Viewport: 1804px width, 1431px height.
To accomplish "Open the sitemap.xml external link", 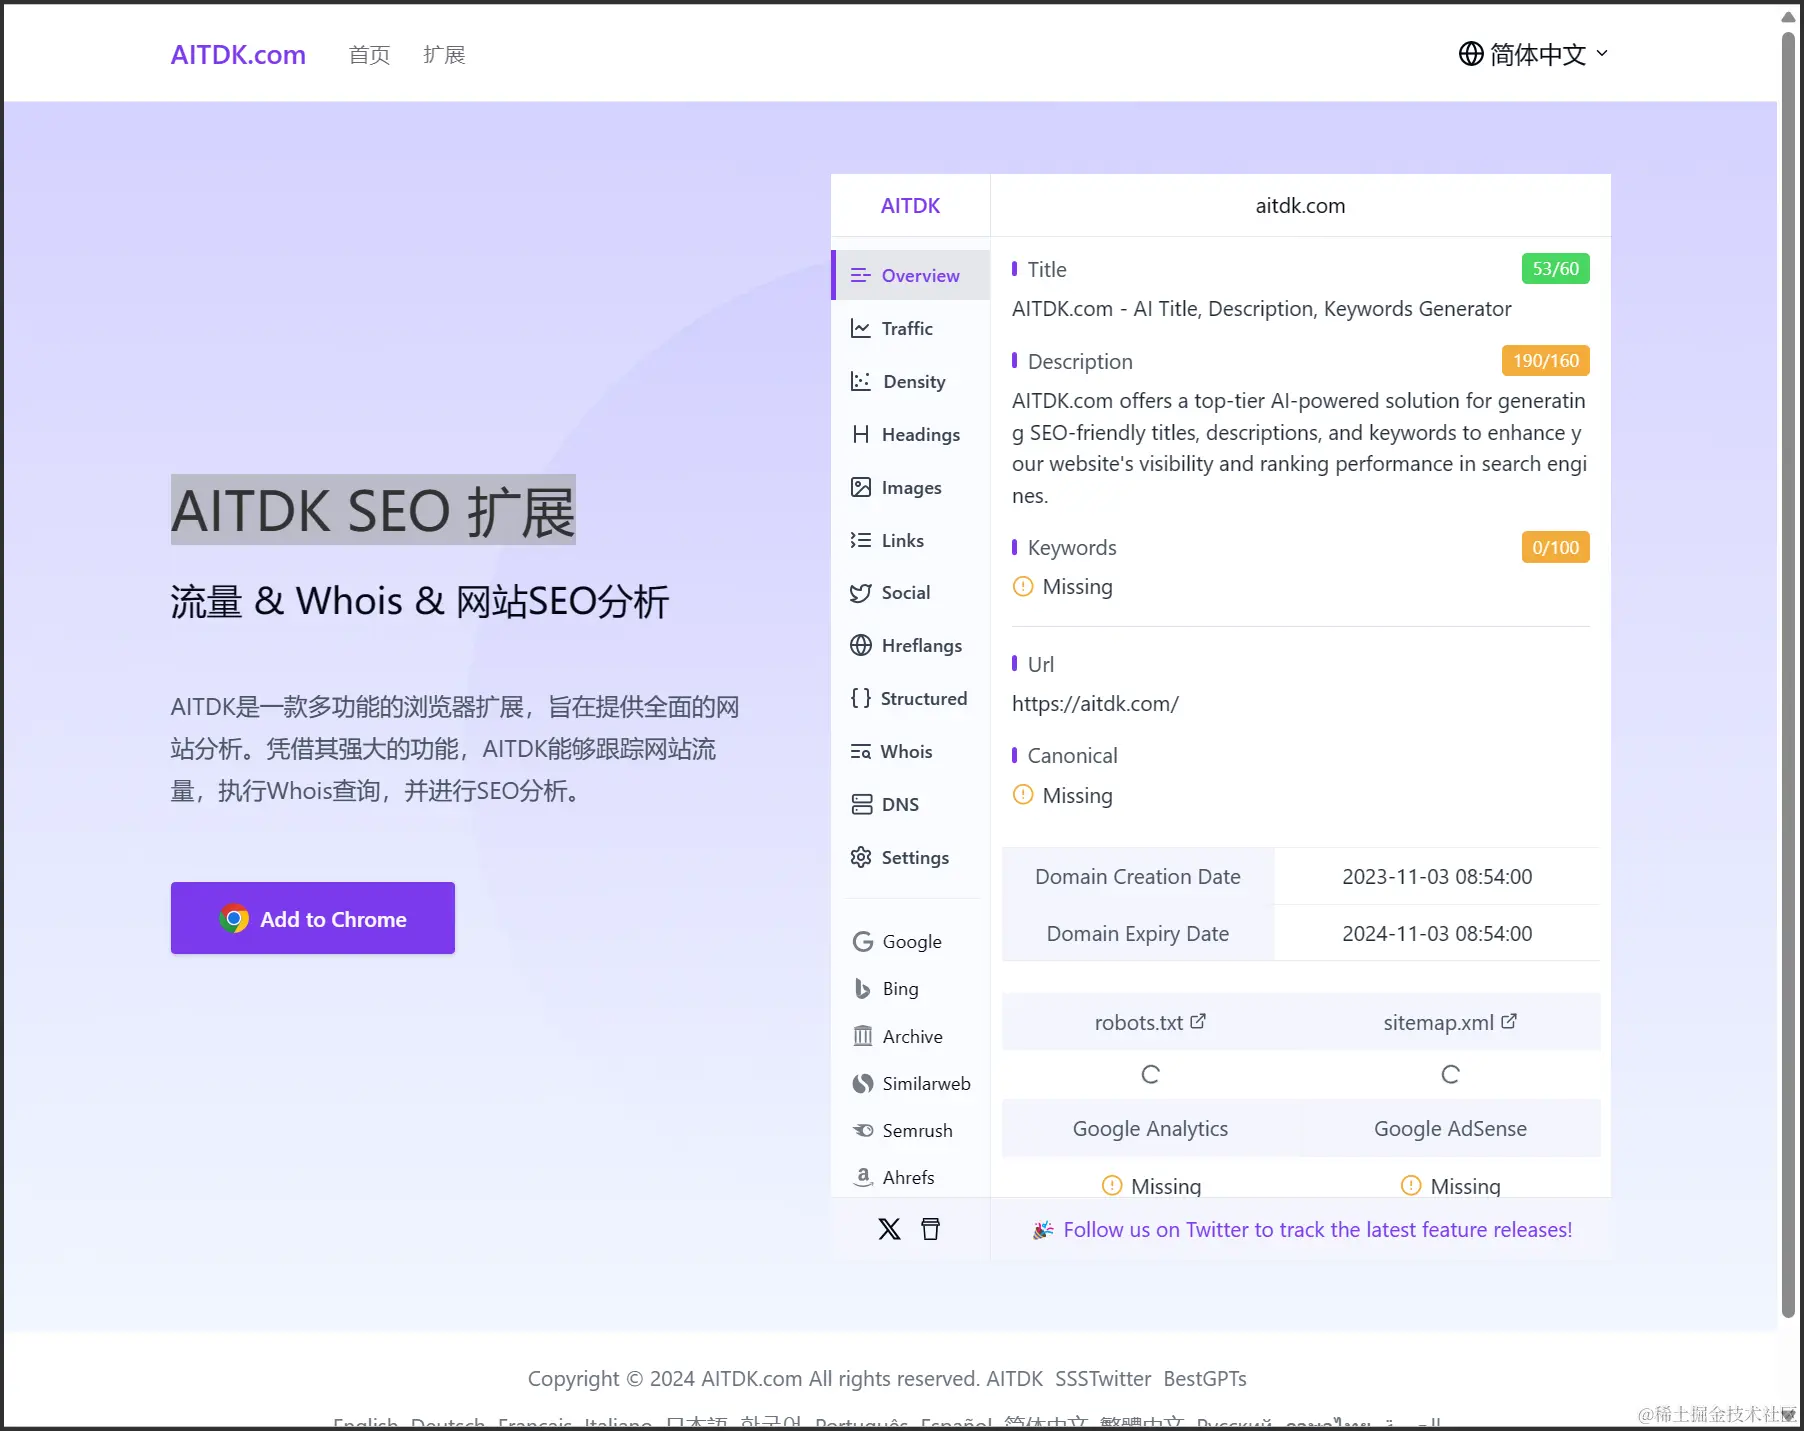I will pos(1450,1022).
